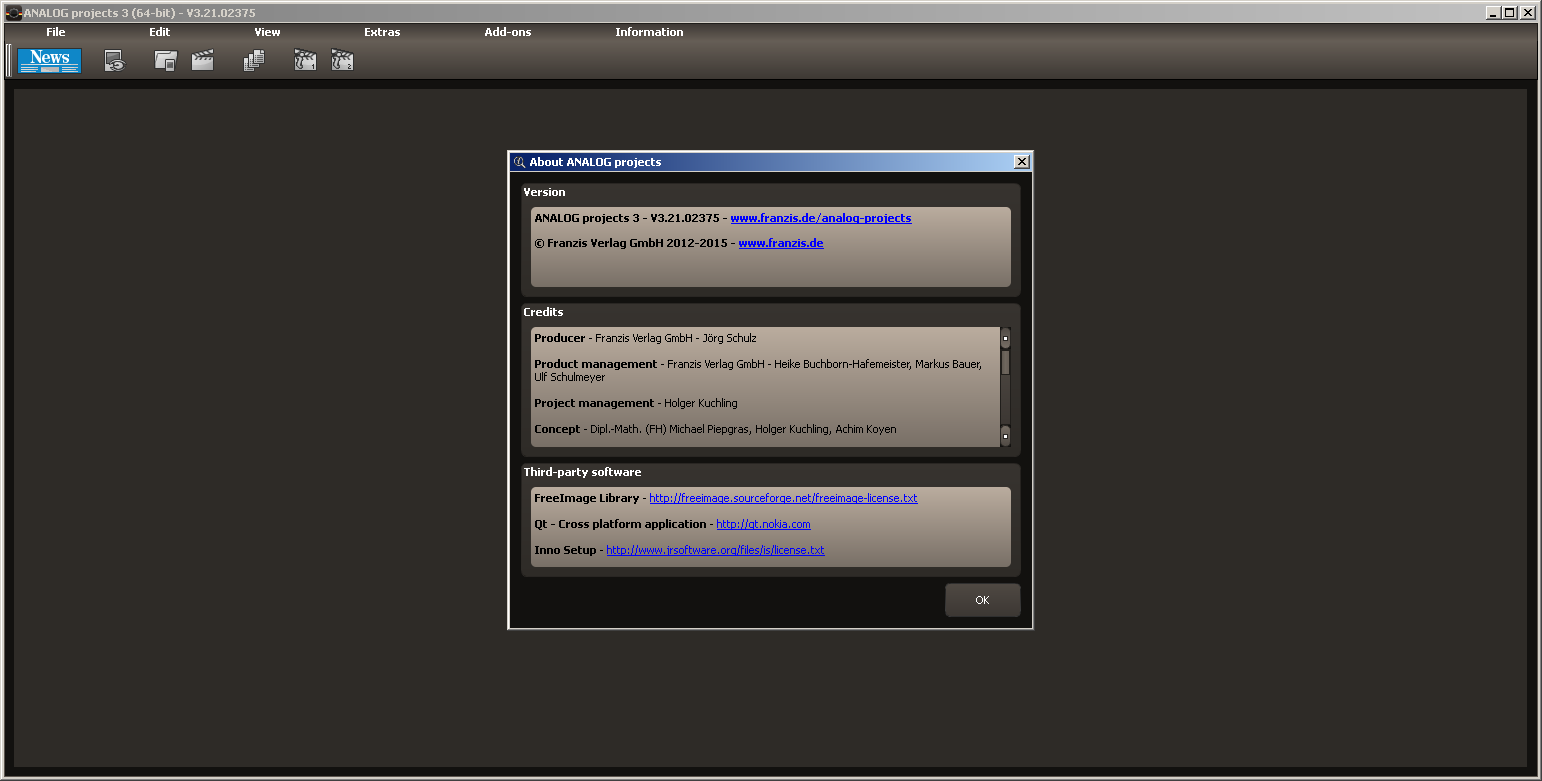Image resolution: width=1542 pixels, height=781 pixels.
Task: Open the www.franzis.de copyright link
Action: pos(781,243)
